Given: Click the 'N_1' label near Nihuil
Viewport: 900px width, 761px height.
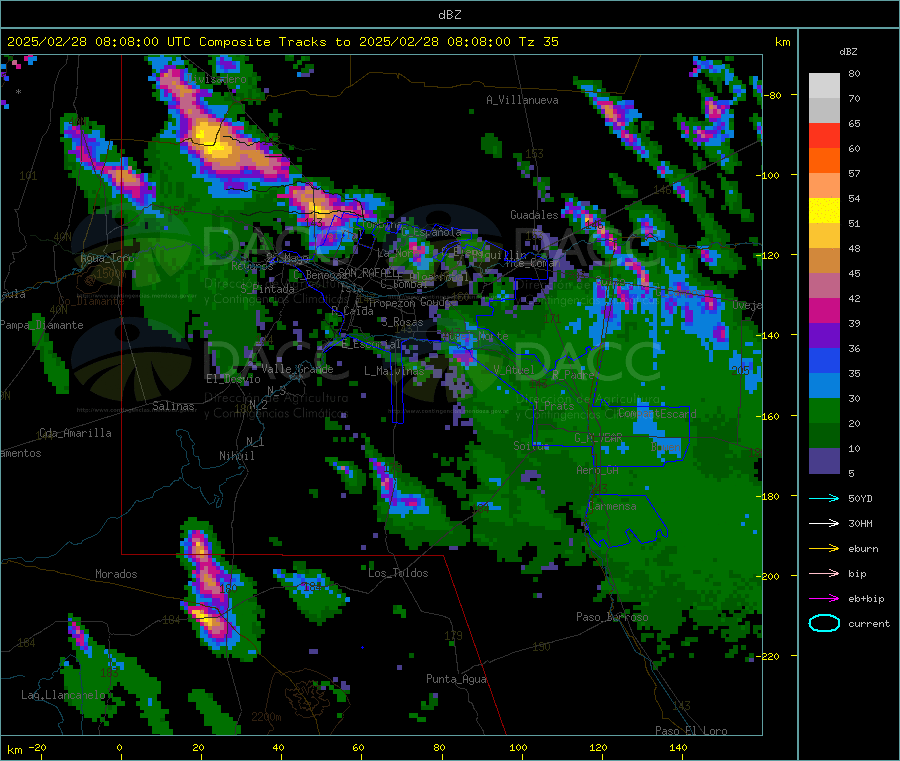Looking at the screenshot, I should (x=255, y=441).
